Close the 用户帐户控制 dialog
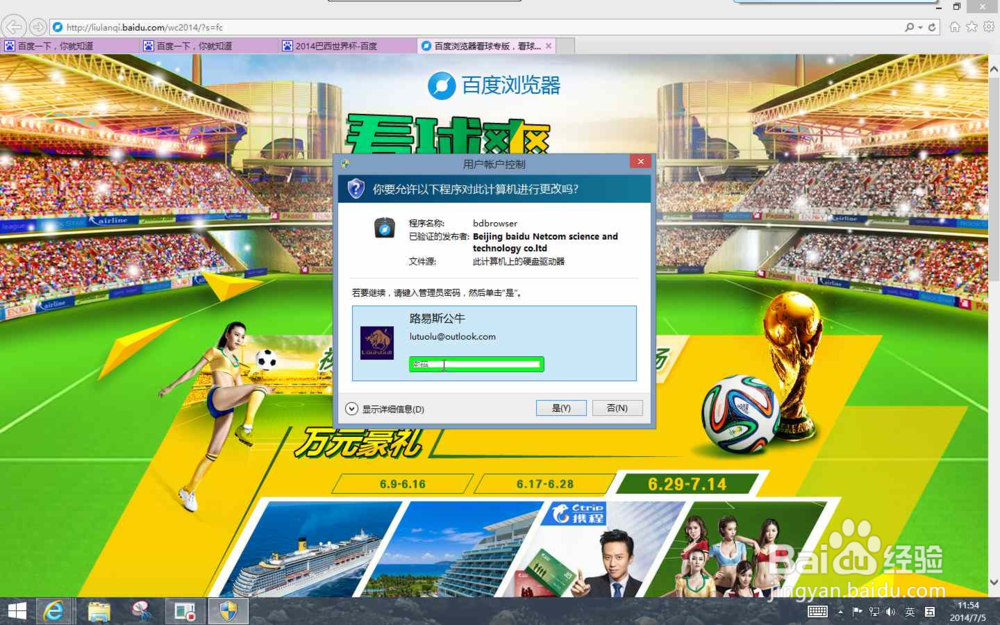Screen dimensions: 1000x625 640,161
